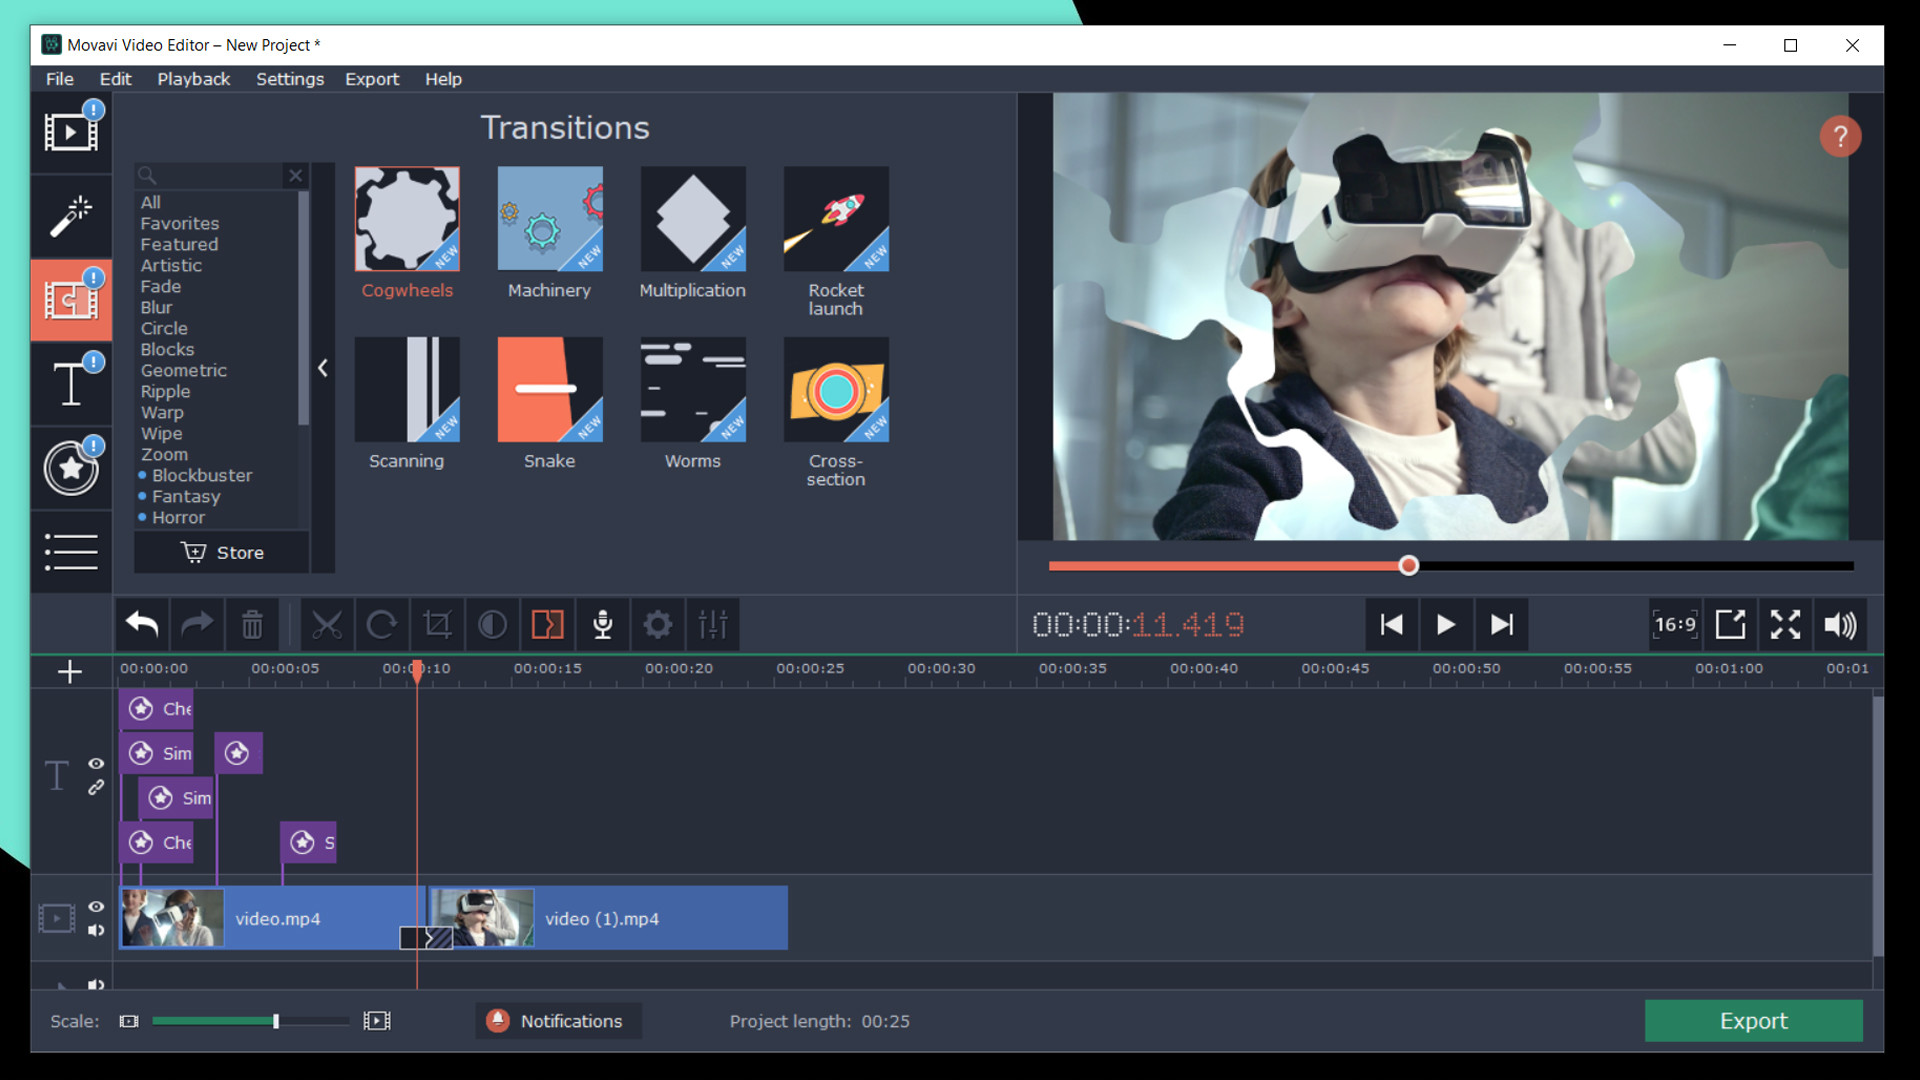Expand the Artistic transitions category
Screen dimensions: 1920x1080
click(x=169, y=264)
